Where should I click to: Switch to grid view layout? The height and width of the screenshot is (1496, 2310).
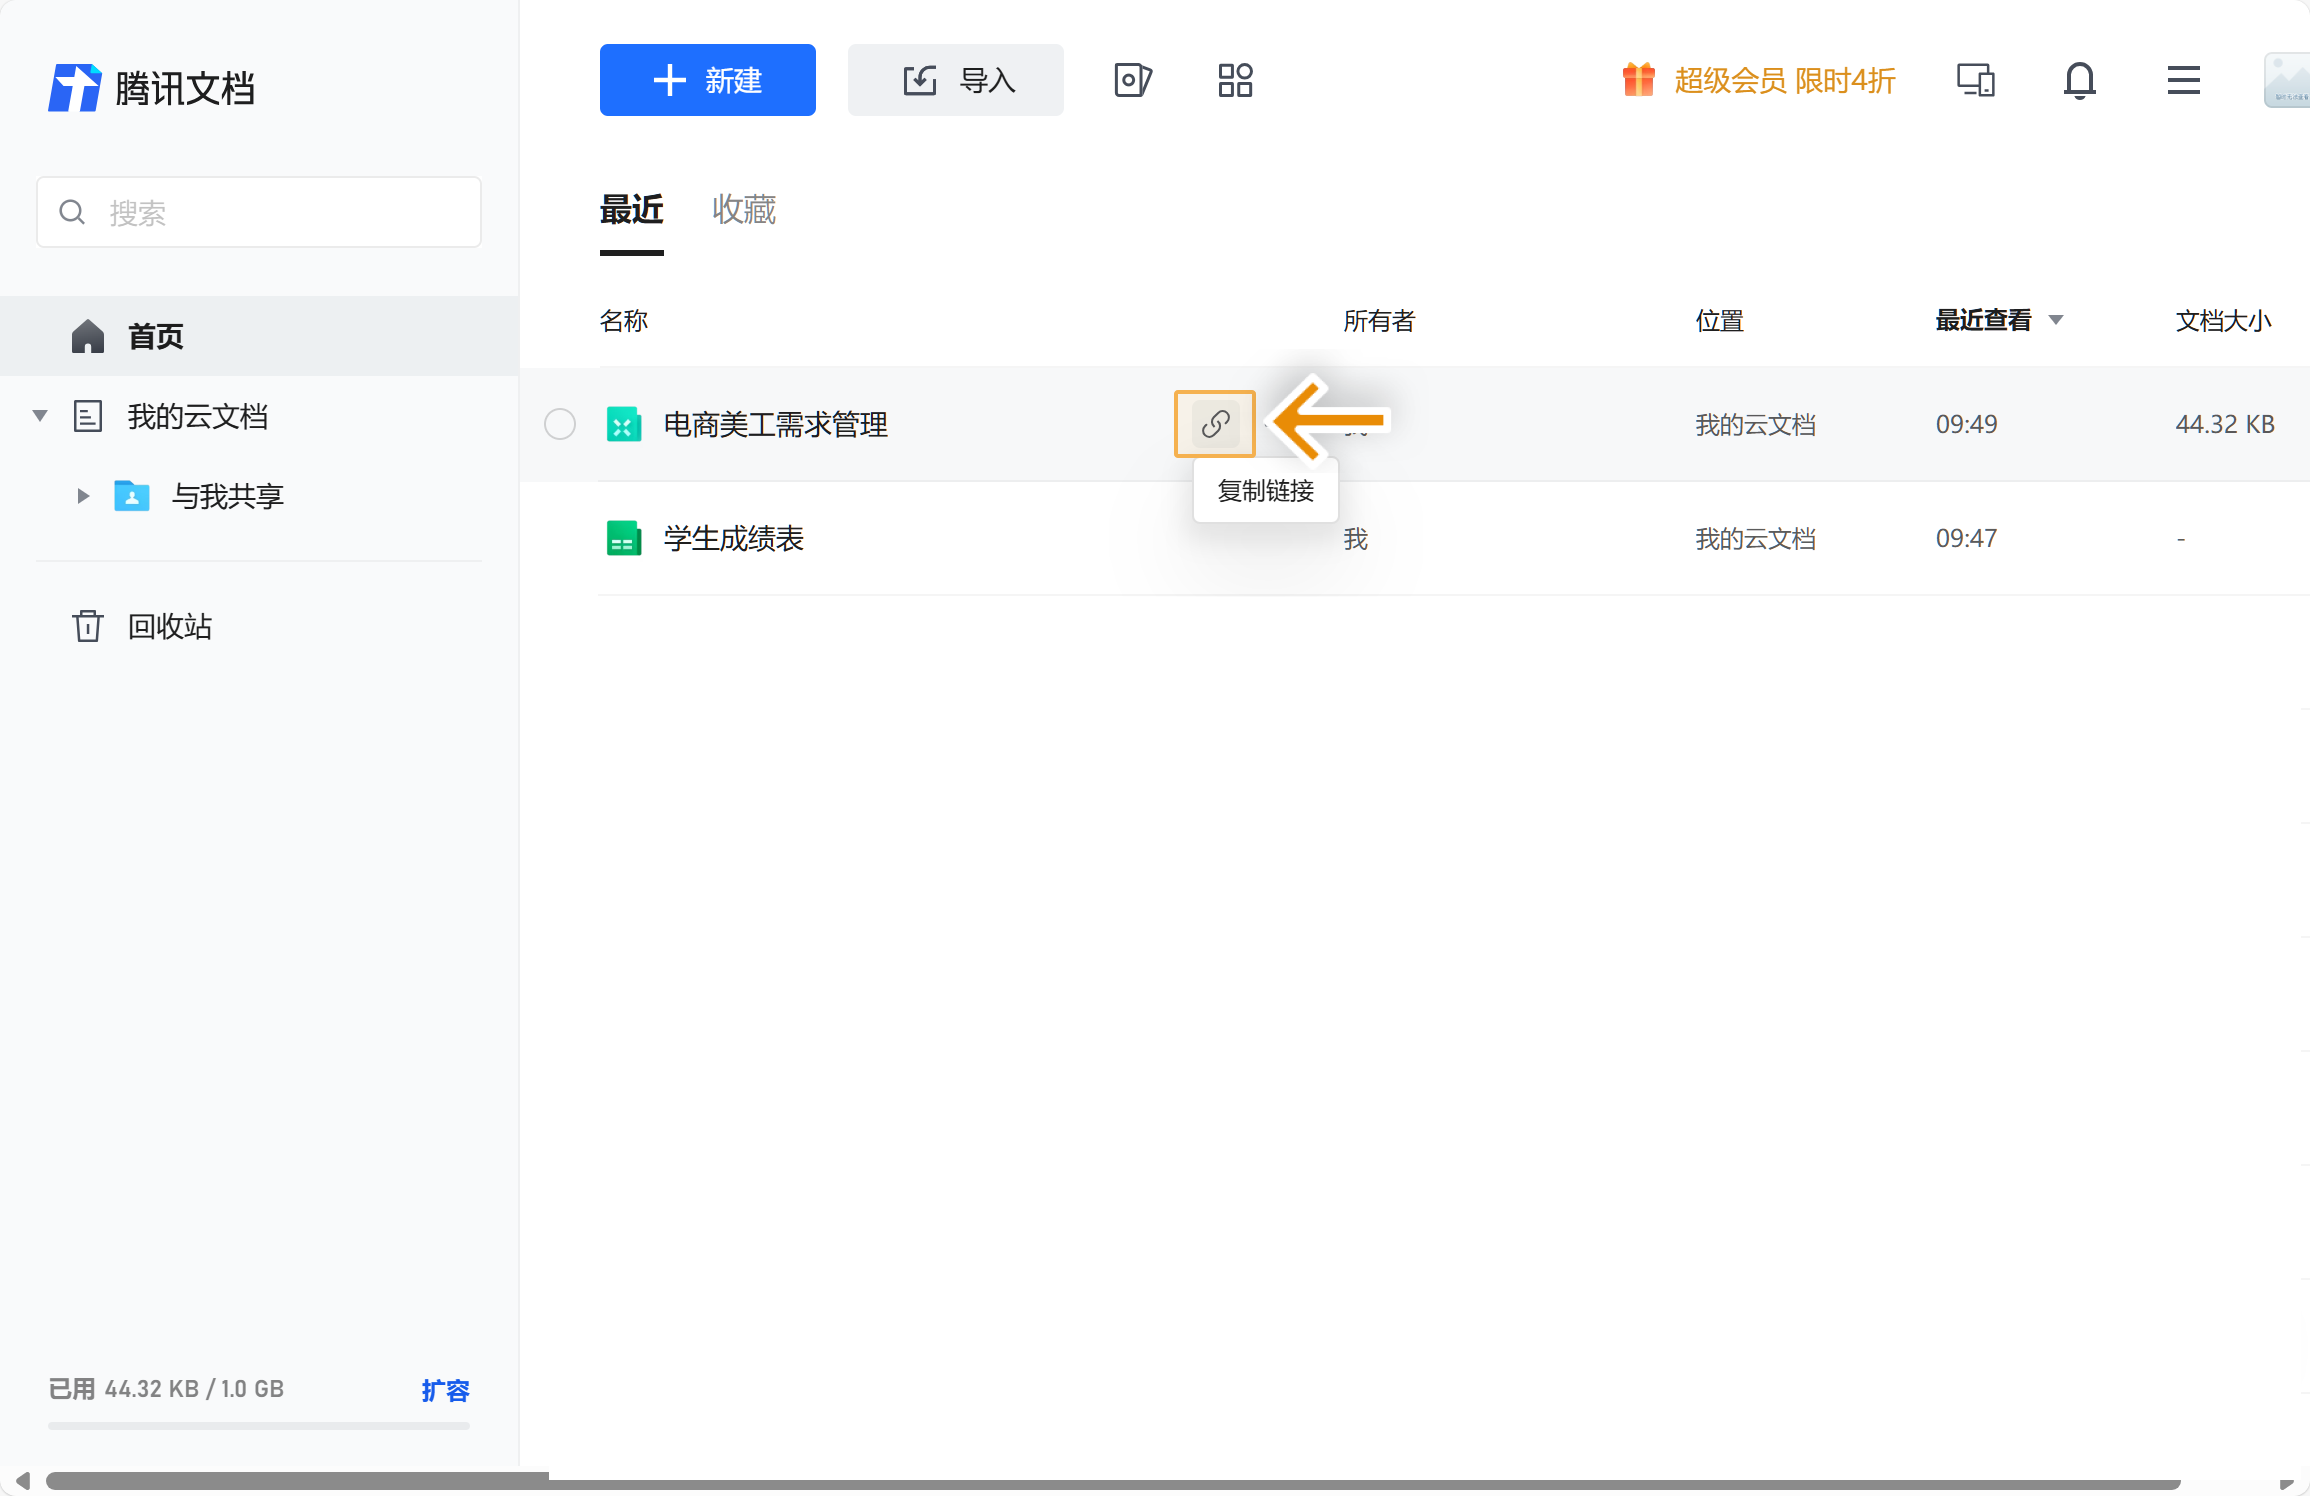(x=1235, y=80)
